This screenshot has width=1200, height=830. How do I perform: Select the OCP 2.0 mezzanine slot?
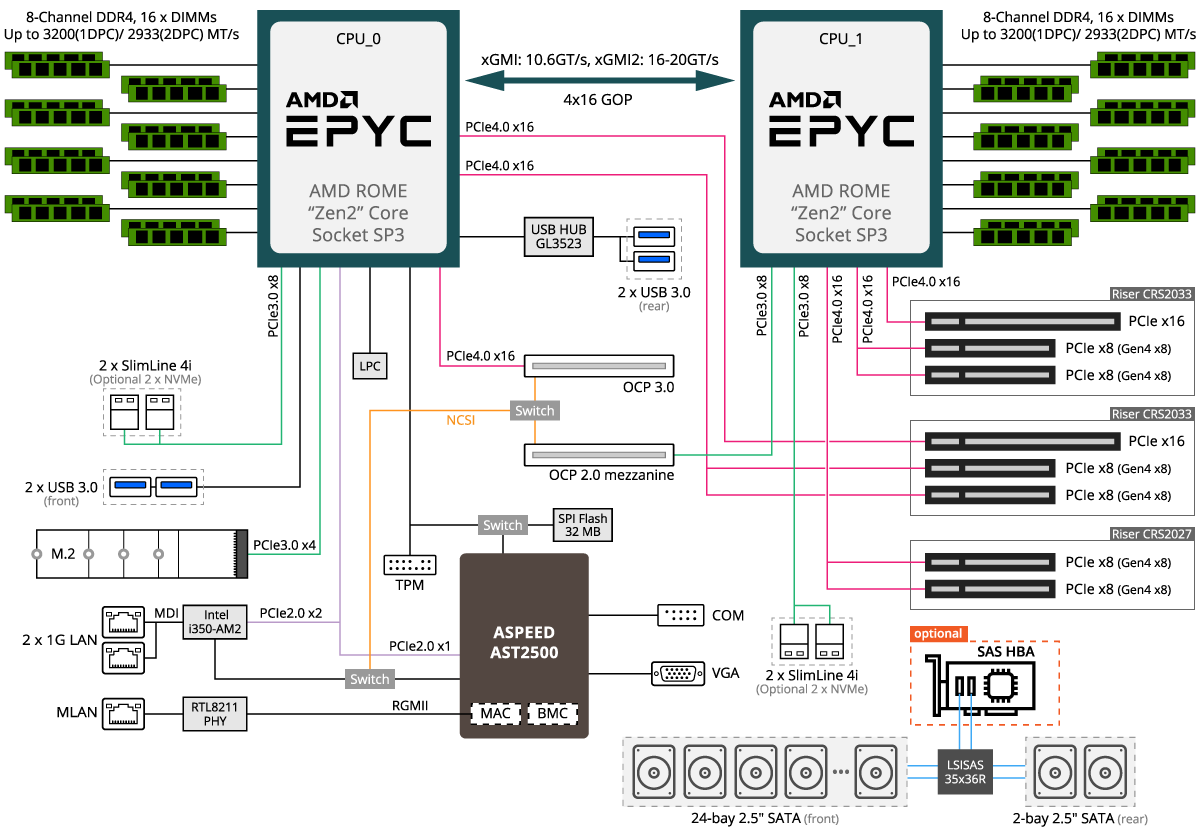pyautogui.click(x=600, y=455)
